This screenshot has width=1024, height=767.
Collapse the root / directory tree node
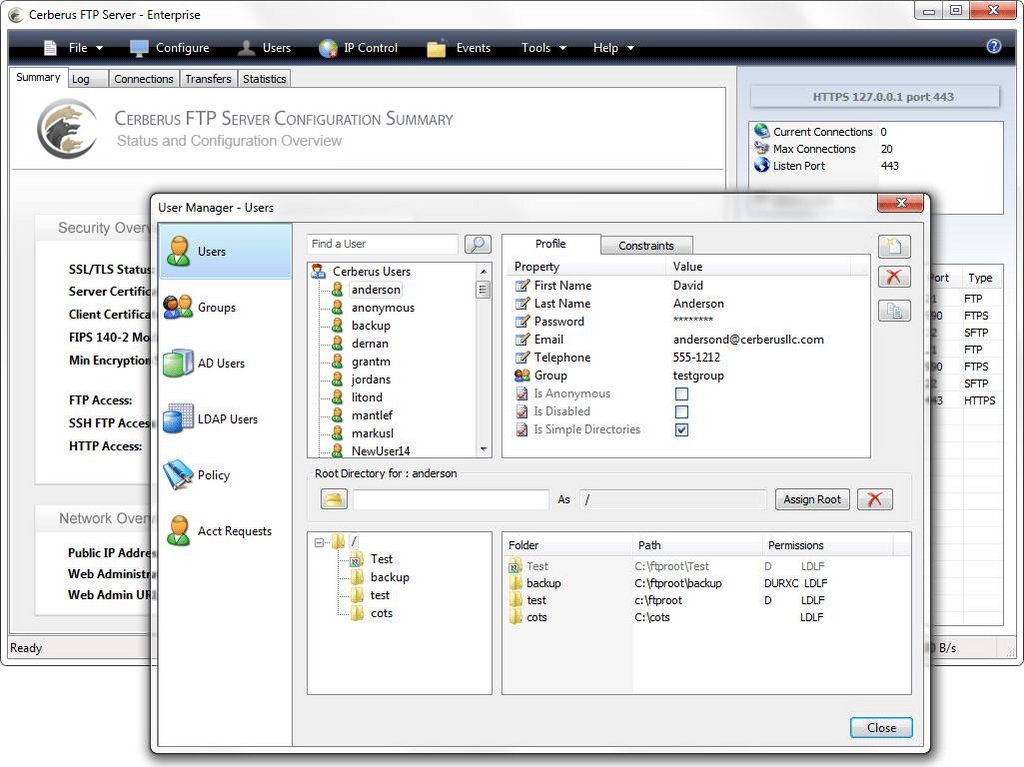319,542
